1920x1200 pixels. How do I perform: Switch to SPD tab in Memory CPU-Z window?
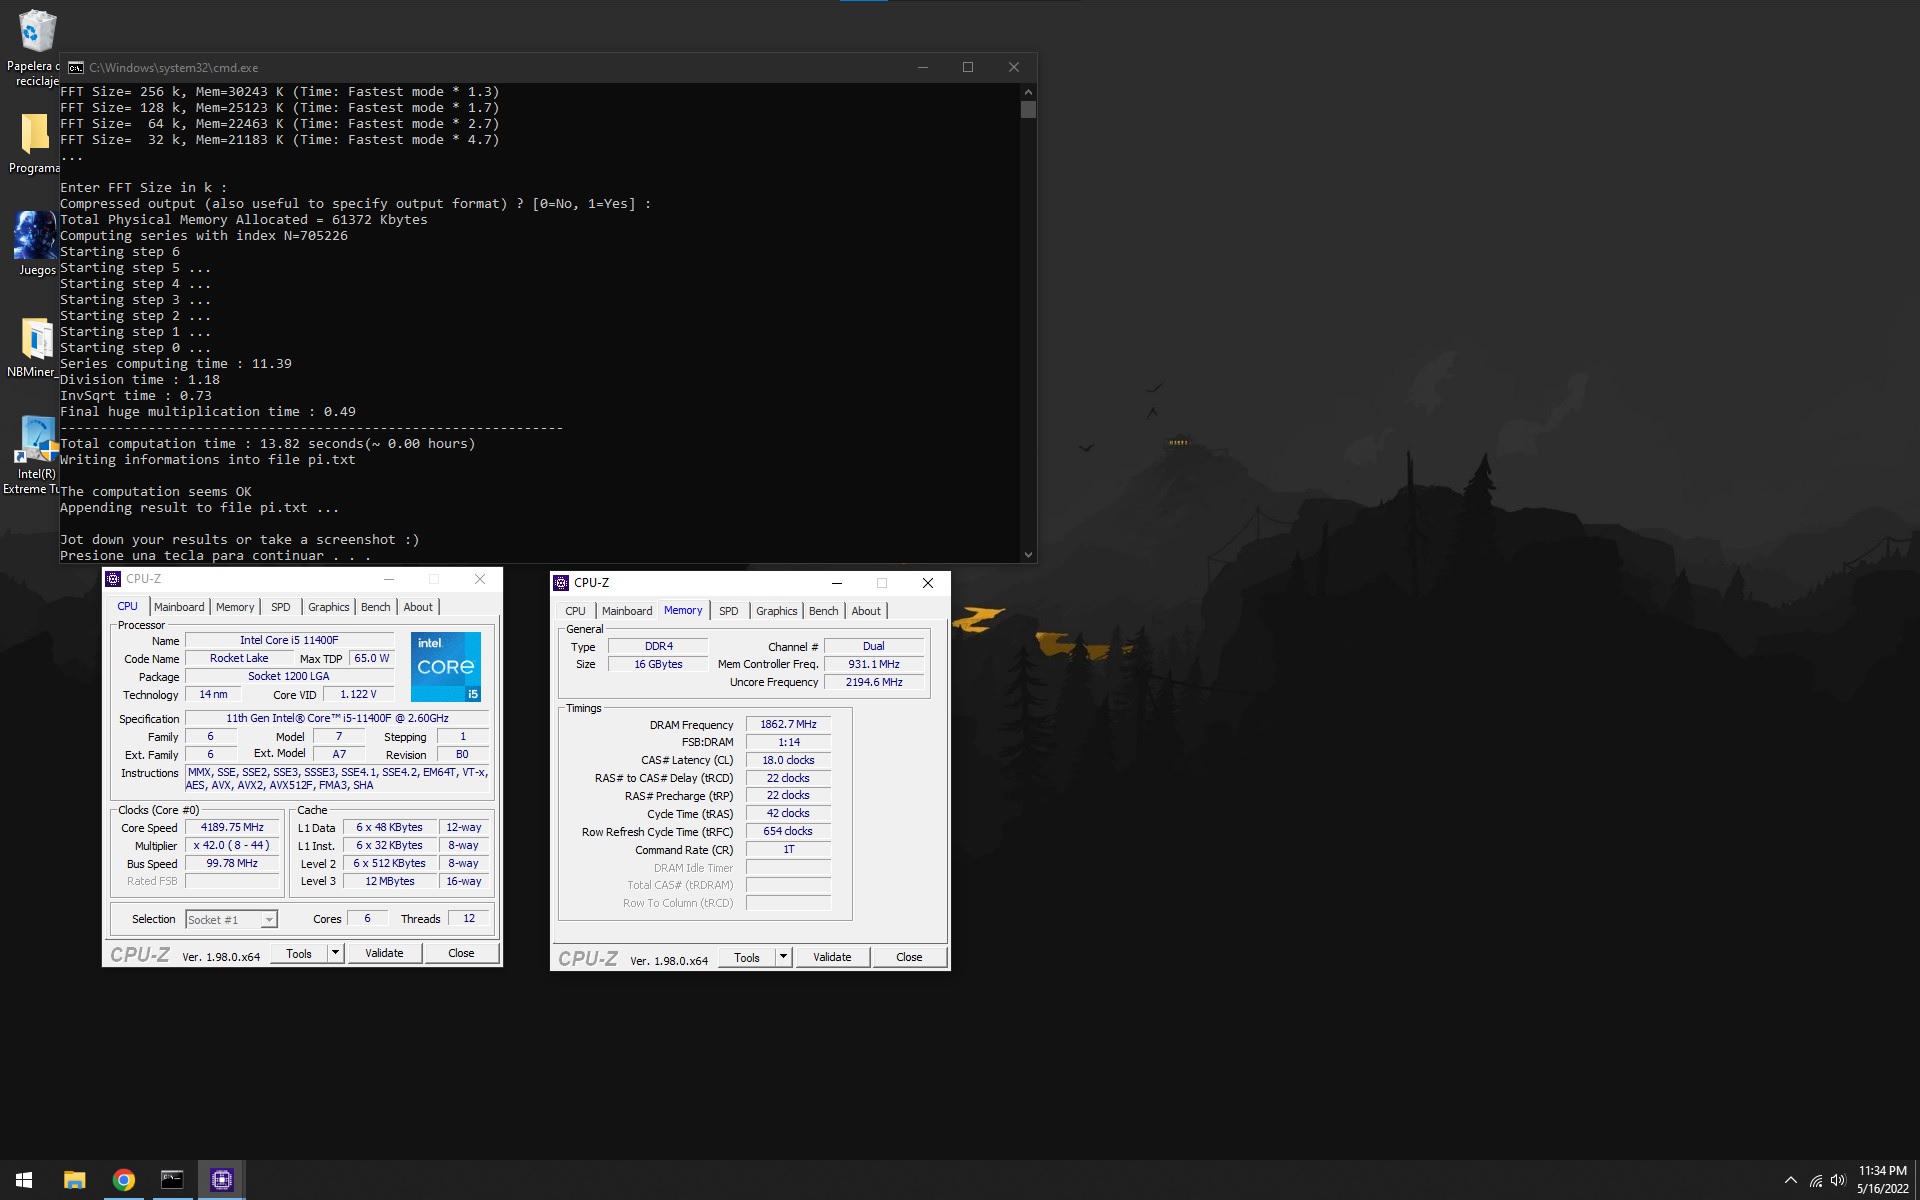click(x=729, y=611)
